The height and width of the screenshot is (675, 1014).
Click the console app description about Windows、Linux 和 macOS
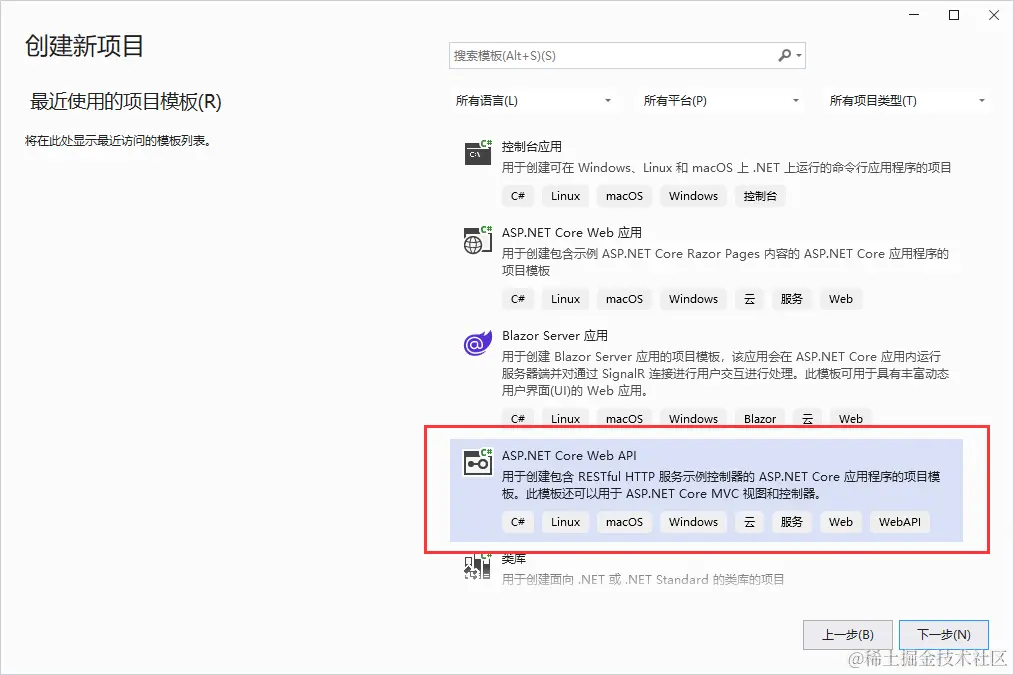(x=726, y=168)
